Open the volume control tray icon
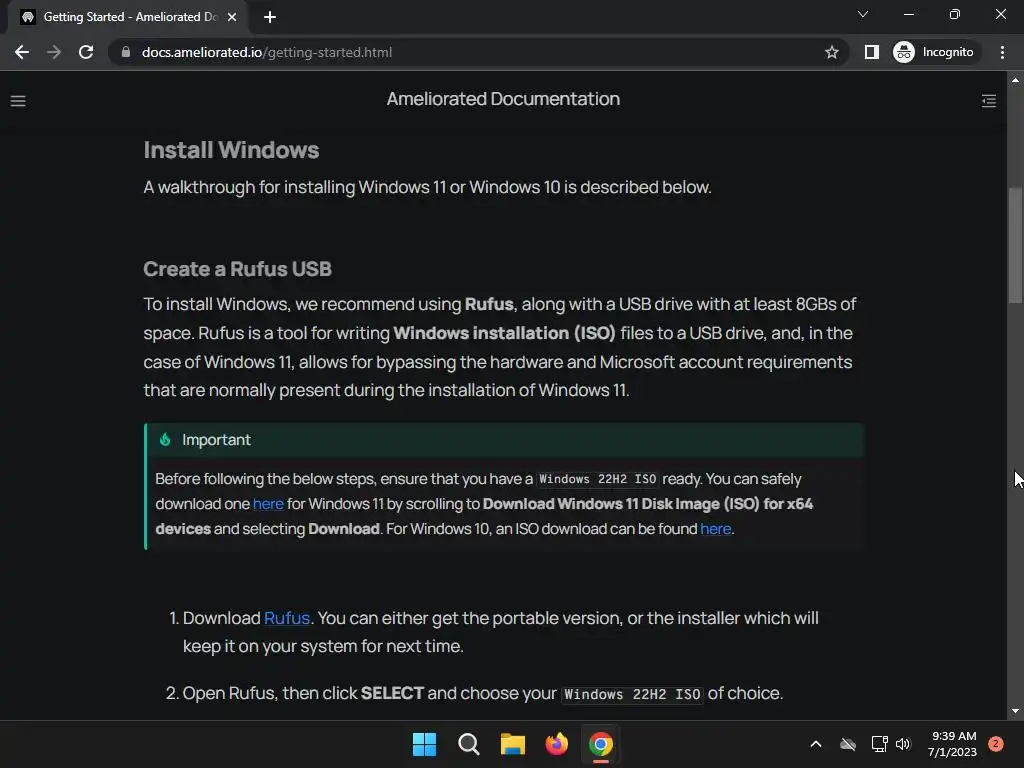This screenshot has height=768, width=1024. [x=903, y=744]
